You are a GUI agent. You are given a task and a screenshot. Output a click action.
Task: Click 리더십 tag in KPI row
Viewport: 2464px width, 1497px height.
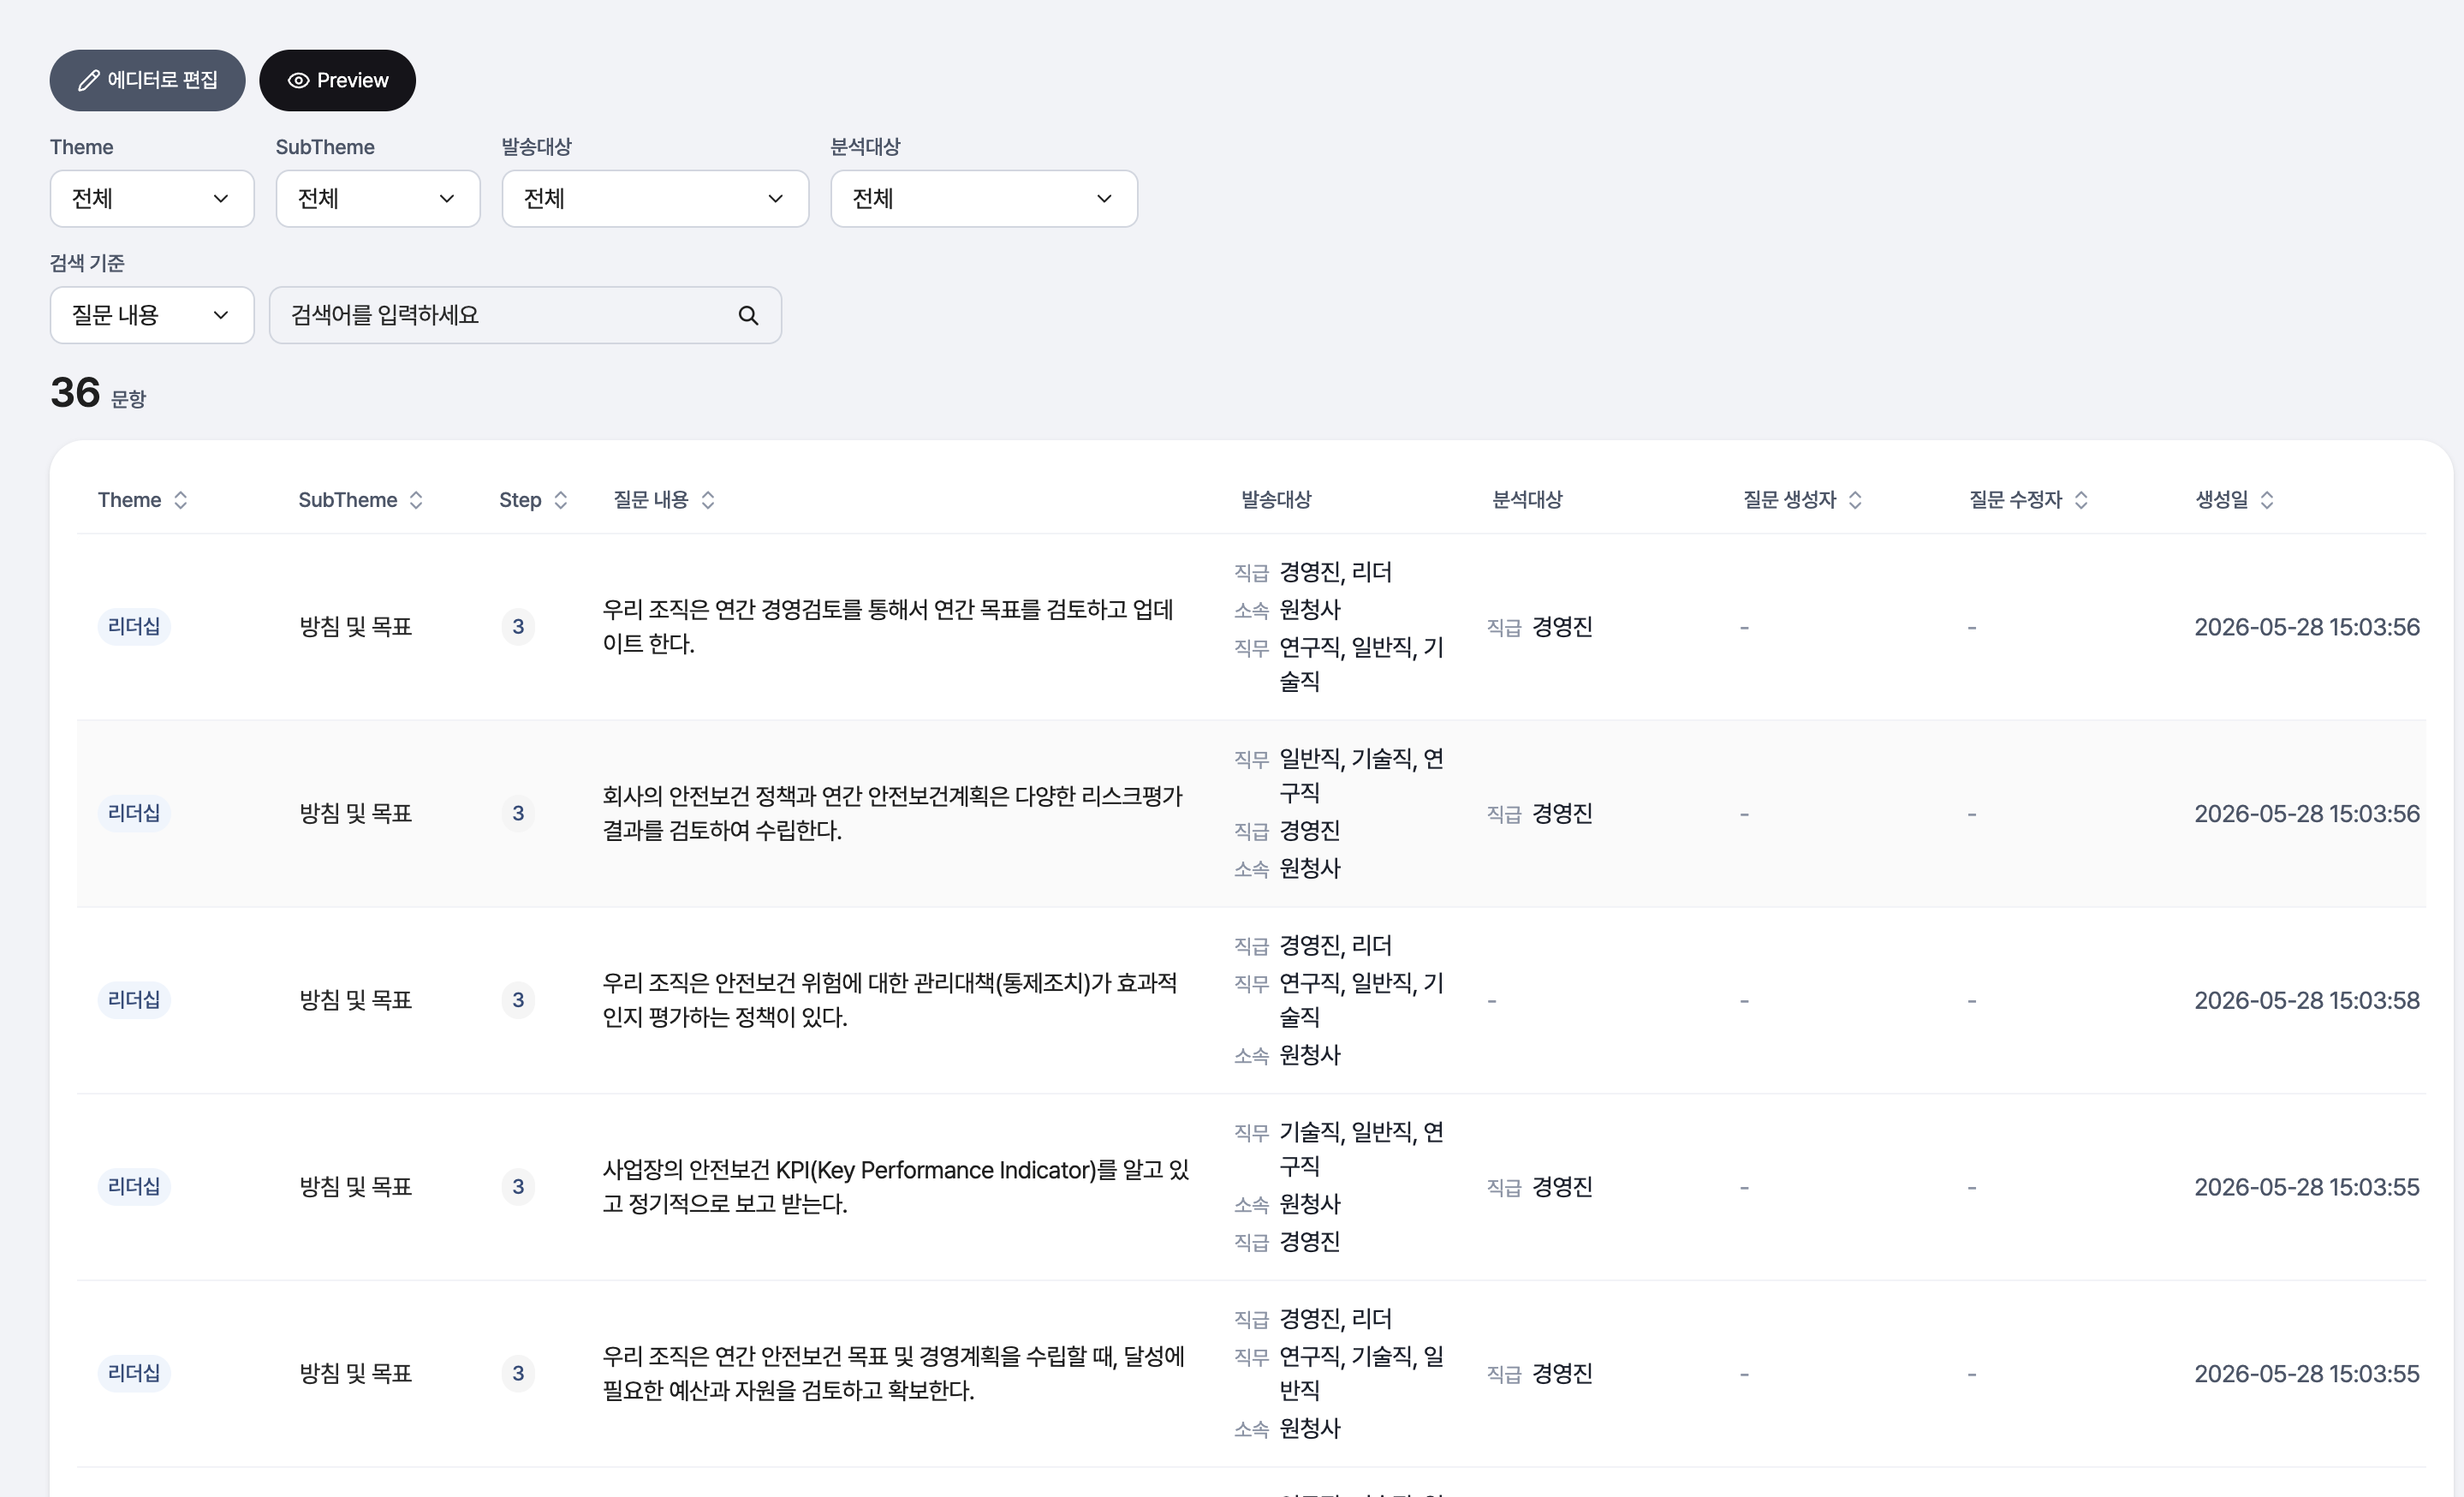pyautogui.click(x=134, y=1187)
